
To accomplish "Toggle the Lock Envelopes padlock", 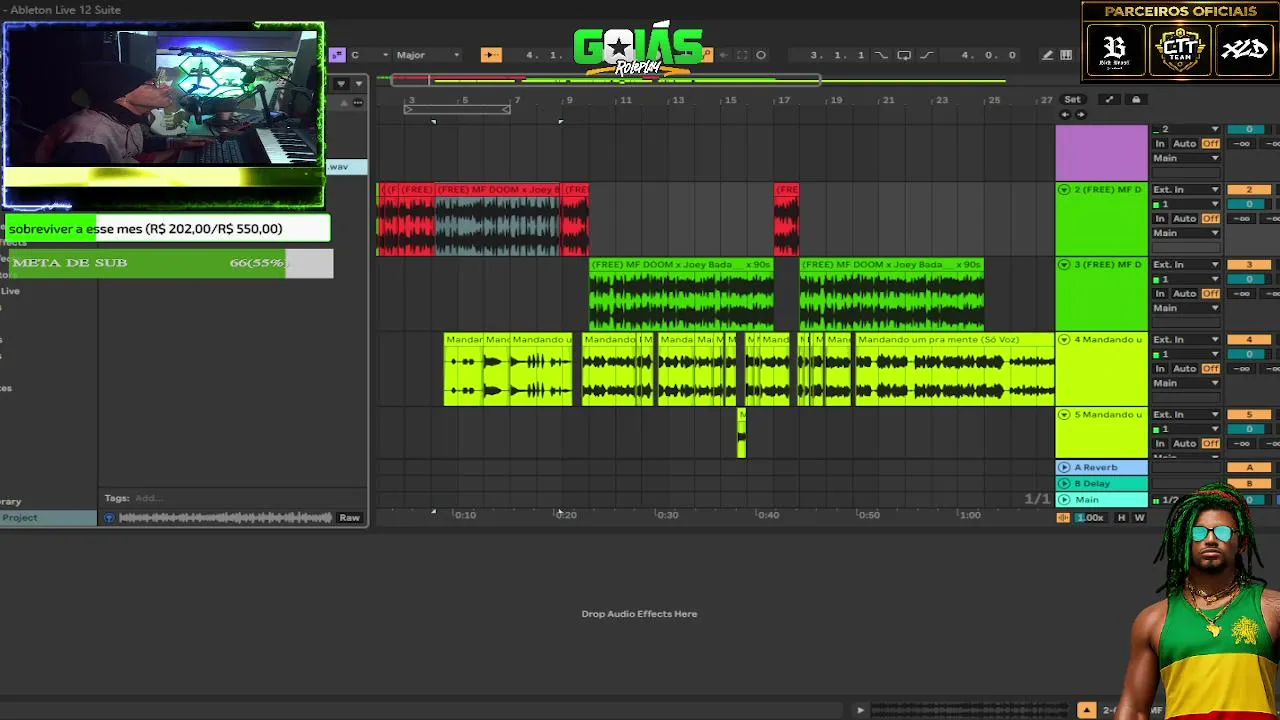I will pos(1136,99).
